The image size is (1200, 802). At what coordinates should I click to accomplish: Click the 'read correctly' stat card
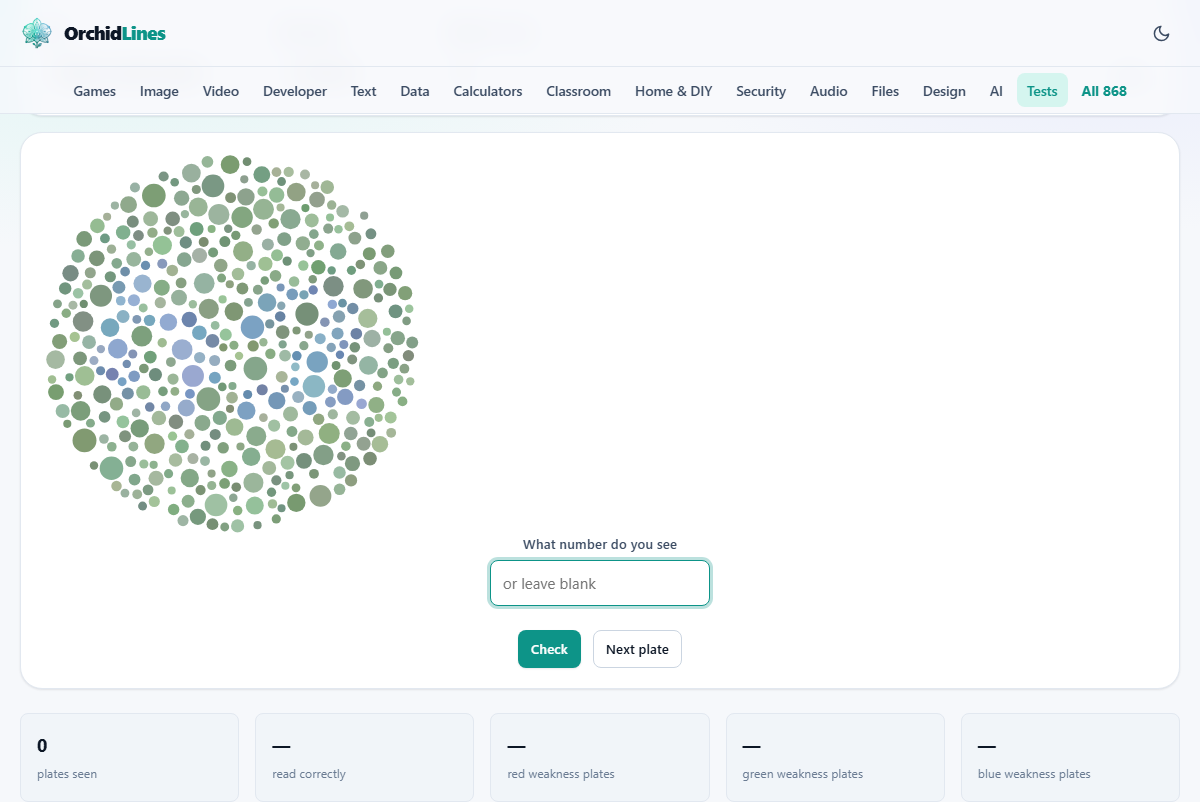pos(364,757)
